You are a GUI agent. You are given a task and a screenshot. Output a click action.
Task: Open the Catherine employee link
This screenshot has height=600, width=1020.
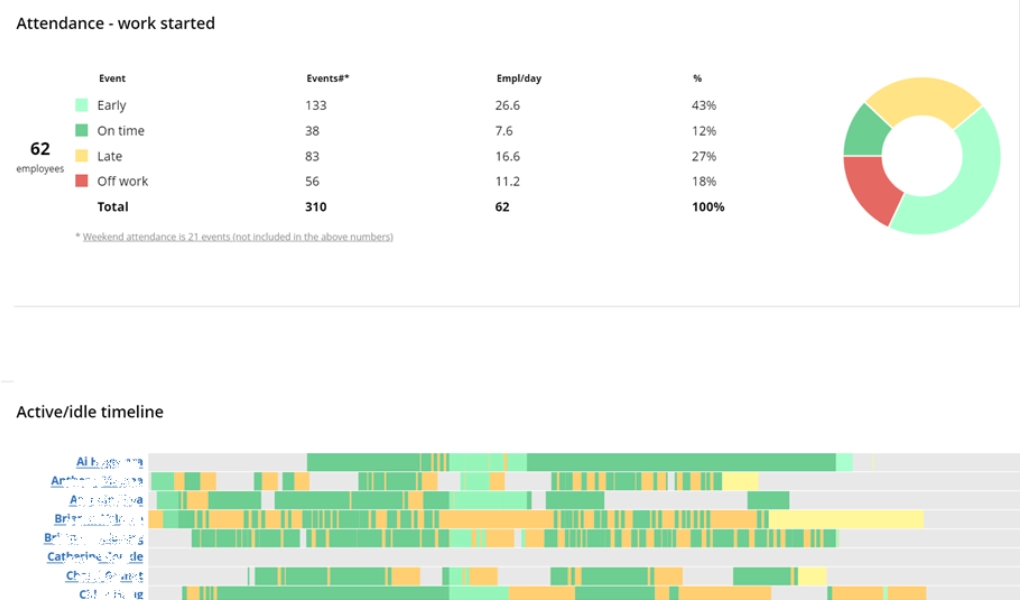pyautogui.click(x=95, y=557)
